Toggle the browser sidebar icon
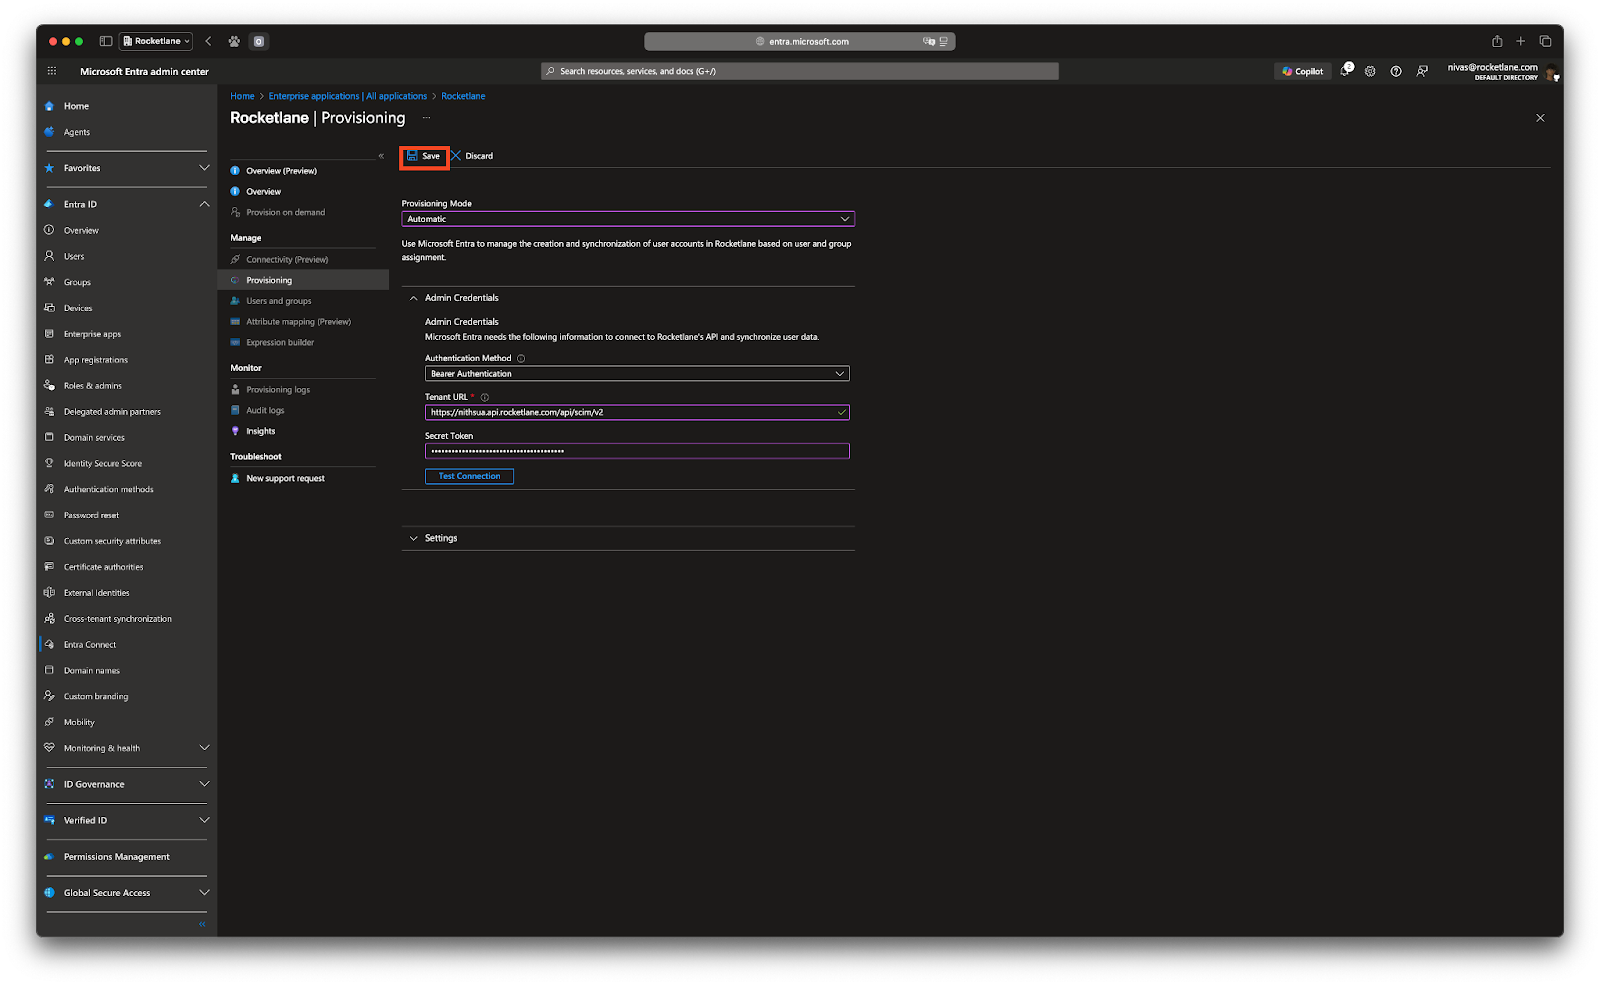 pos(106,41)
